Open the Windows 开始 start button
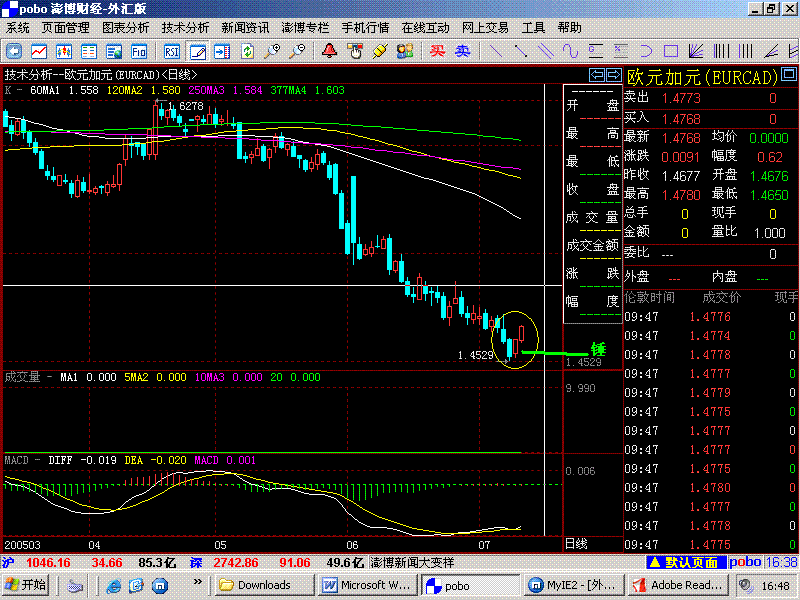Screen dimensions: 800x600 coord(26,585)
